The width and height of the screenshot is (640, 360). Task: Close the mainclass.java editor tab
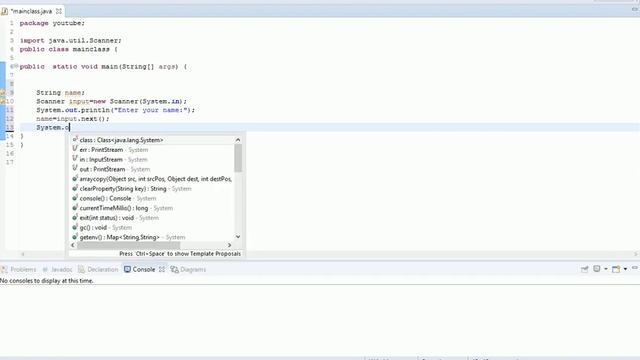(x=59, y=11)
